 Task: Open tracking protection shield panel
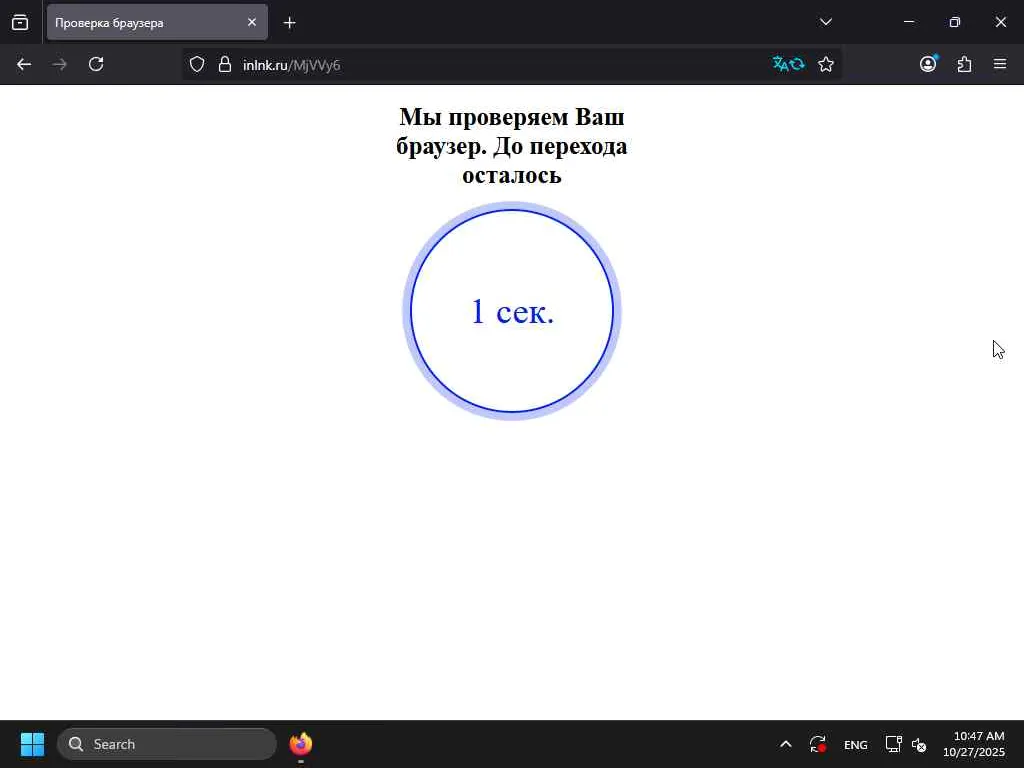click(x=197, y=64)
